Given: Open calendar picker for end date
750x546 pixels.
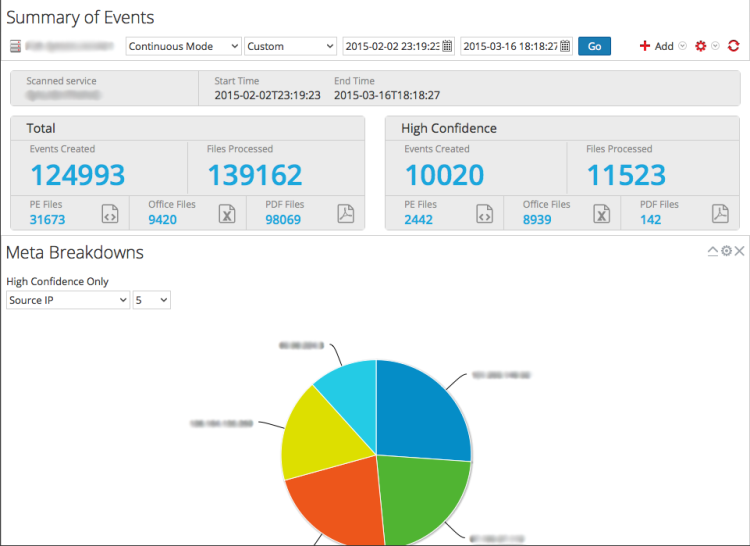Looking at the screenshot, I should (565, 46).
